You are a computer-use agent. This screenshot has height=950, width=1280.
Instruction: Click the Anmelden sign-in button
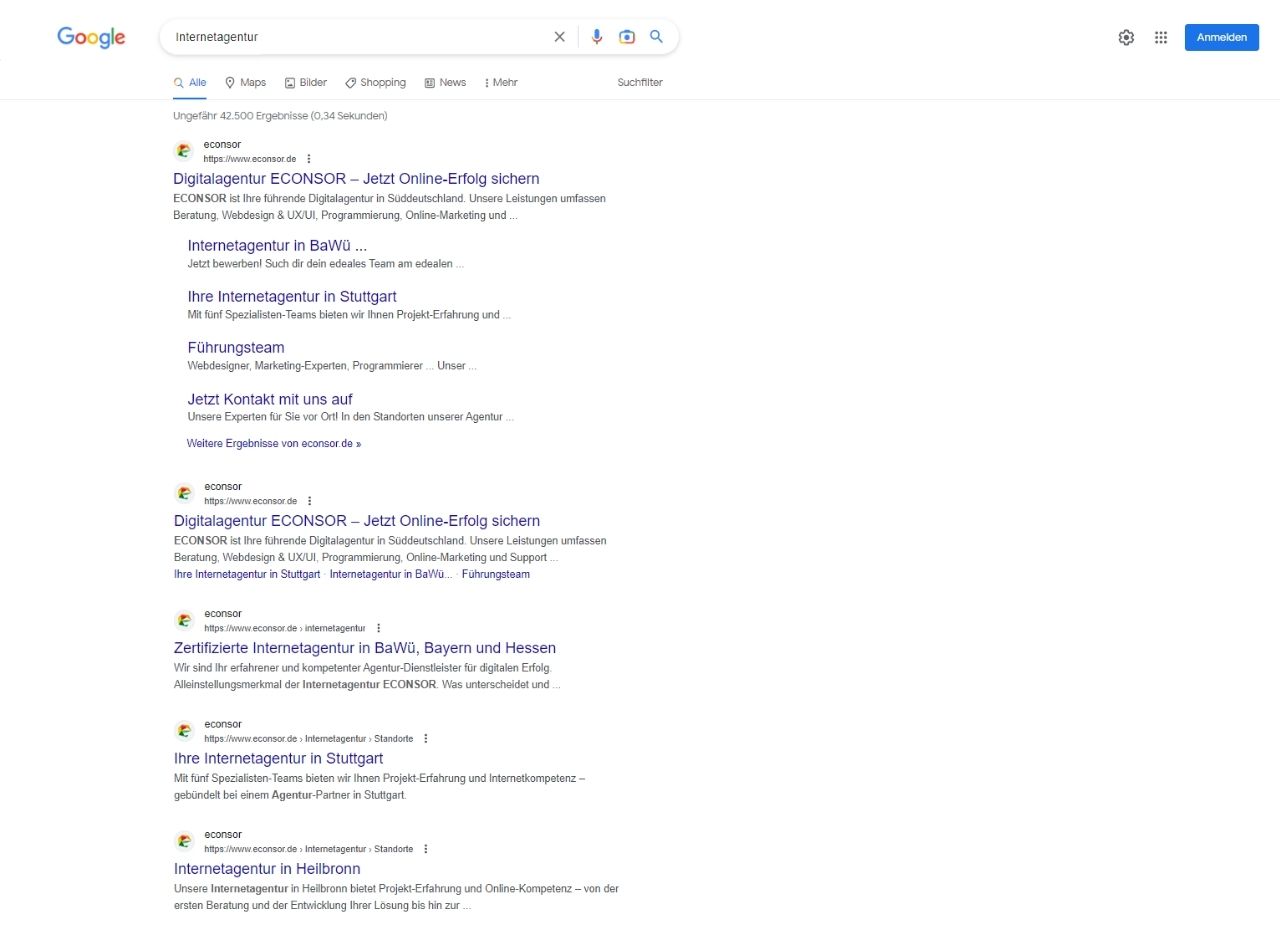tap(1222, 37)
